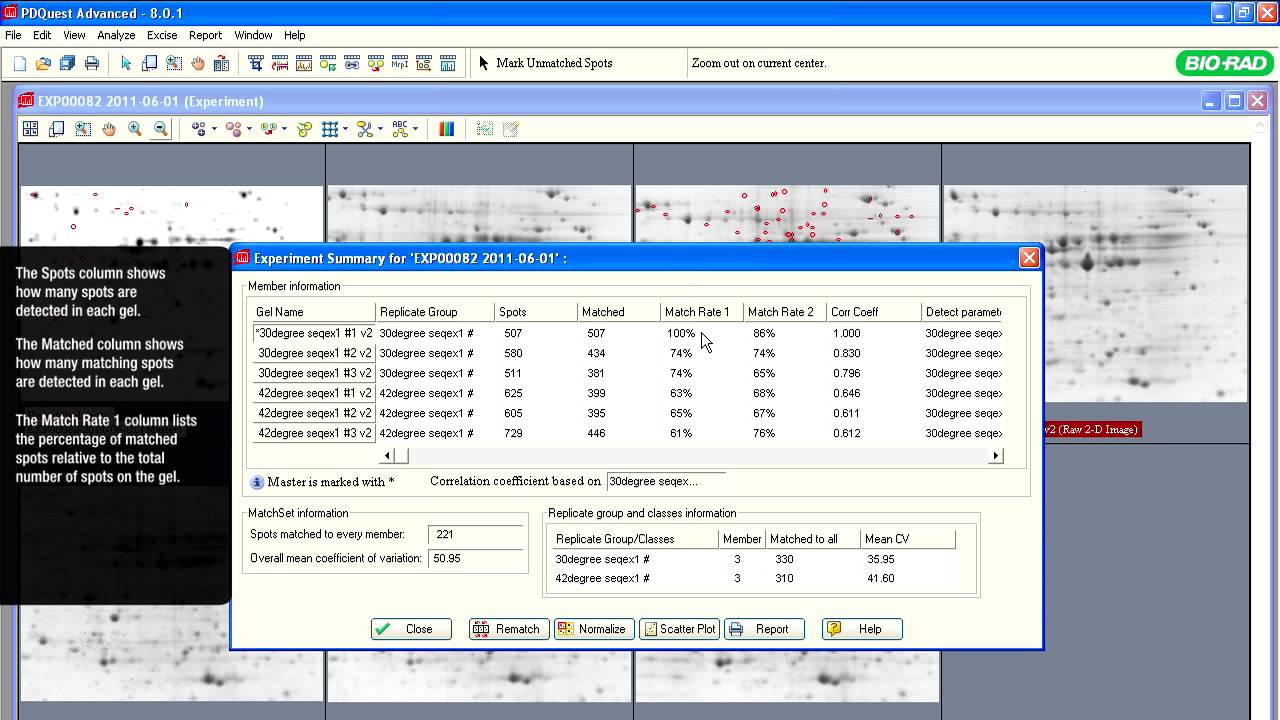Click the Mean CV value 41.60

[x=881, y=579]
